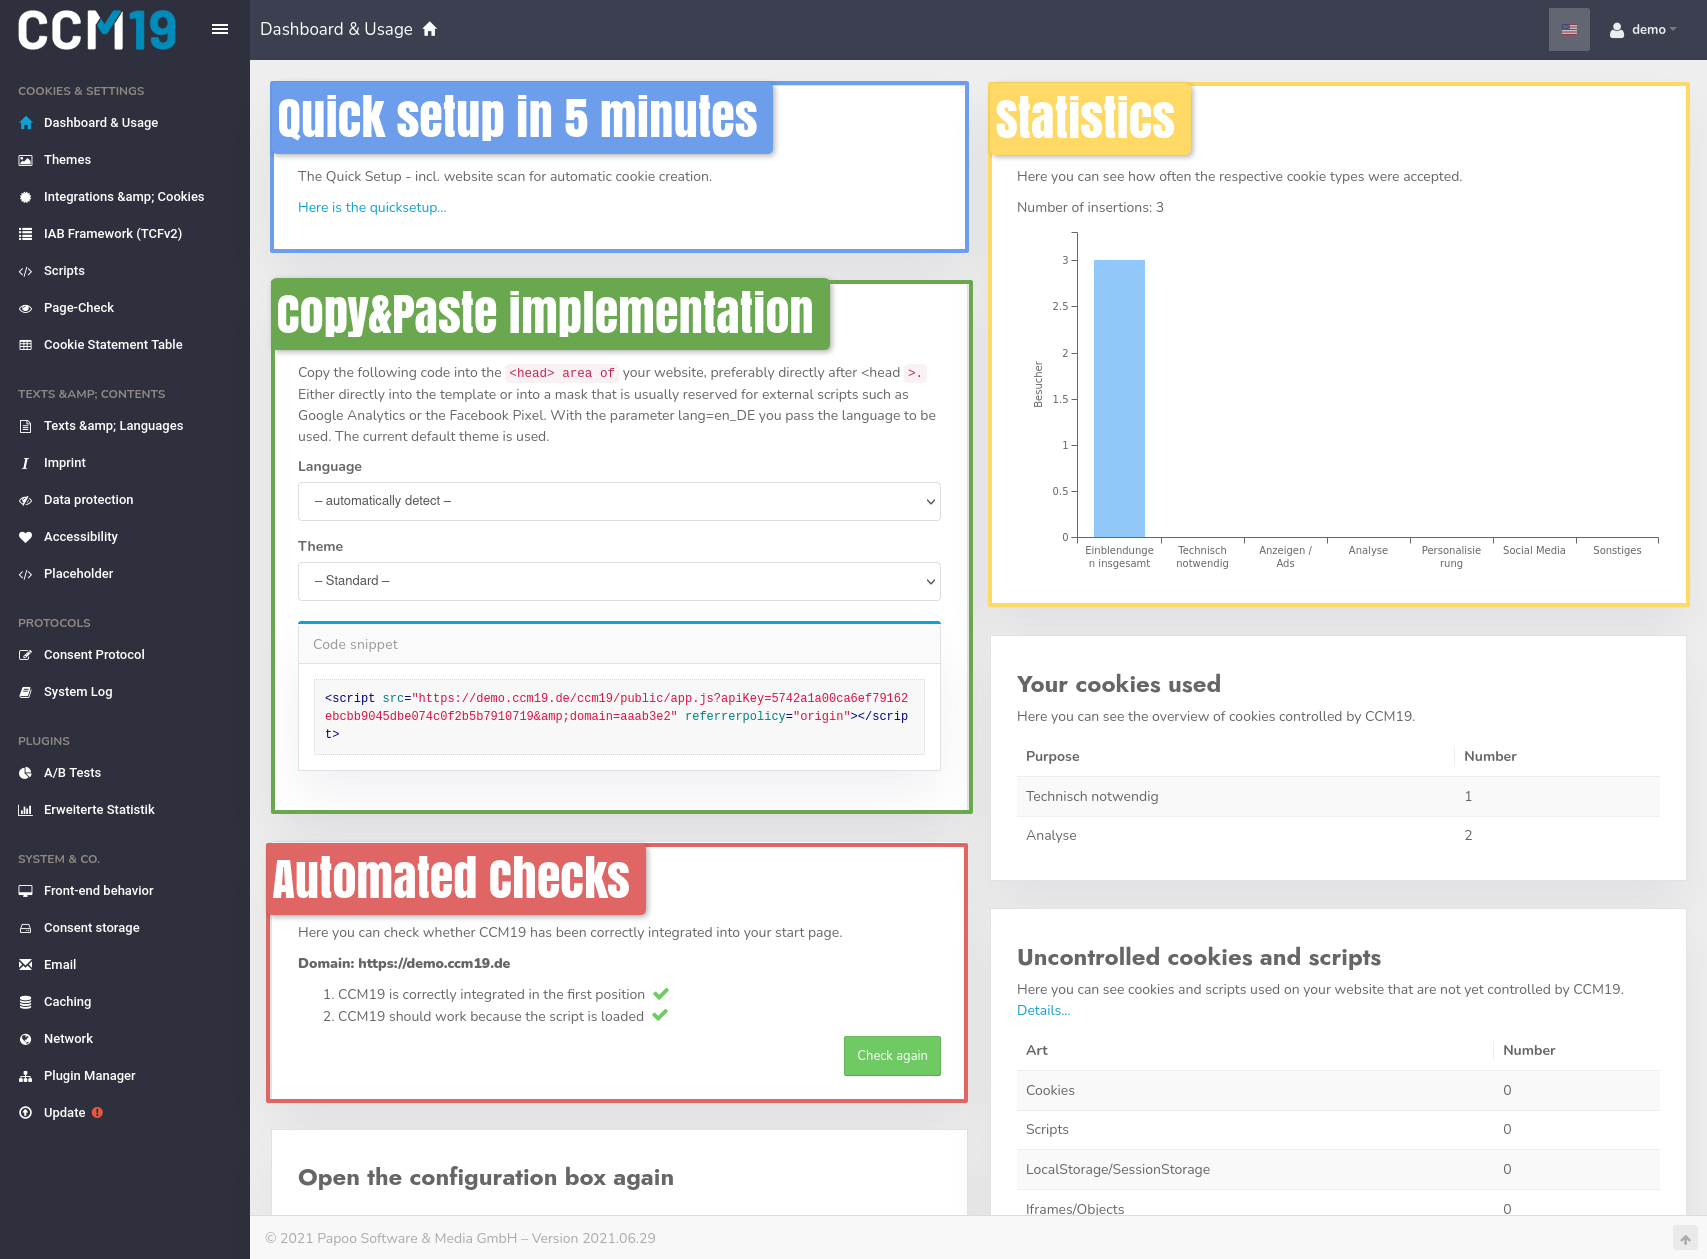Toggle the sidebar with the hamburger icon
Viewport: 1707px width, 1259px height.
(x=219, y=29)
